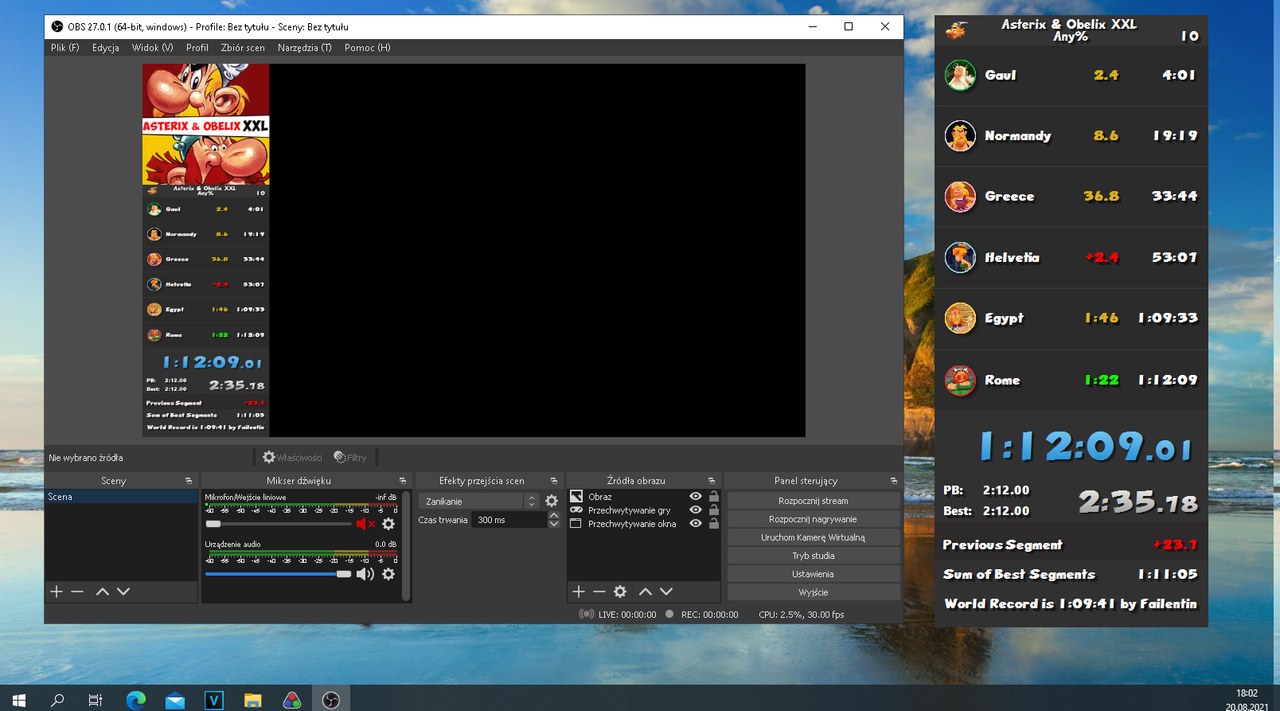Hide the Przechwytywanie gry source

pos(695,510)
